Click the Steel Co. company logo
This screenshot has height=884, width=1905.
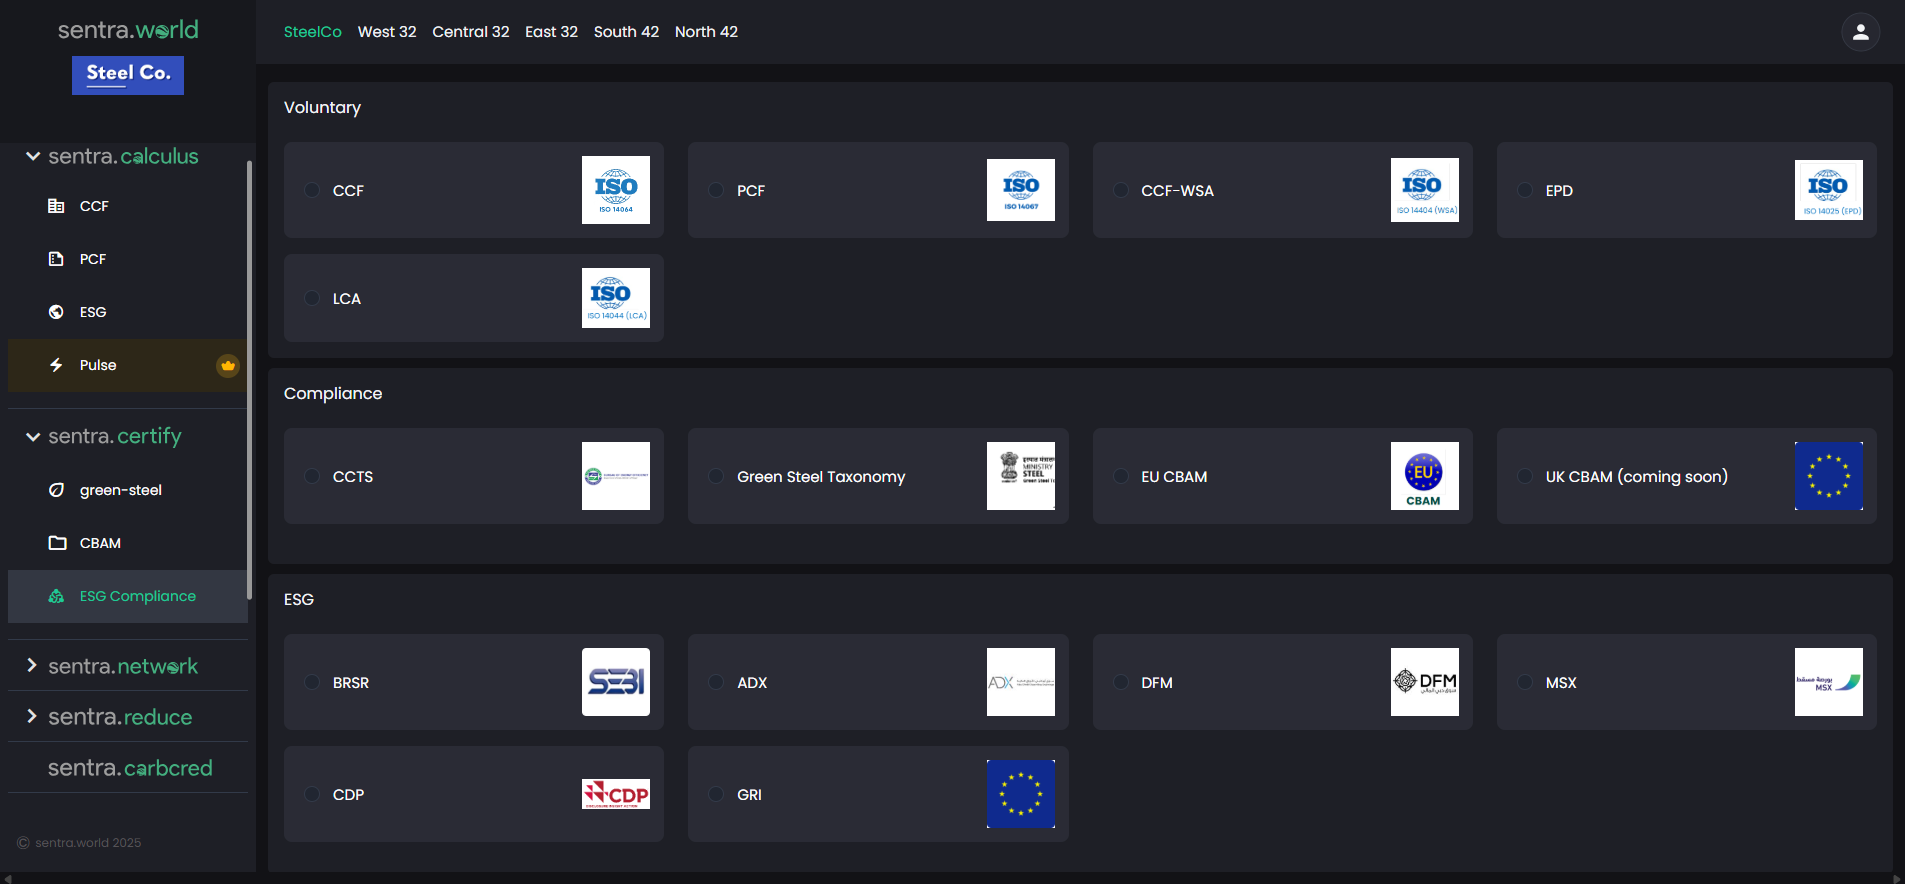pyautogui.click(x=128, y=75)
